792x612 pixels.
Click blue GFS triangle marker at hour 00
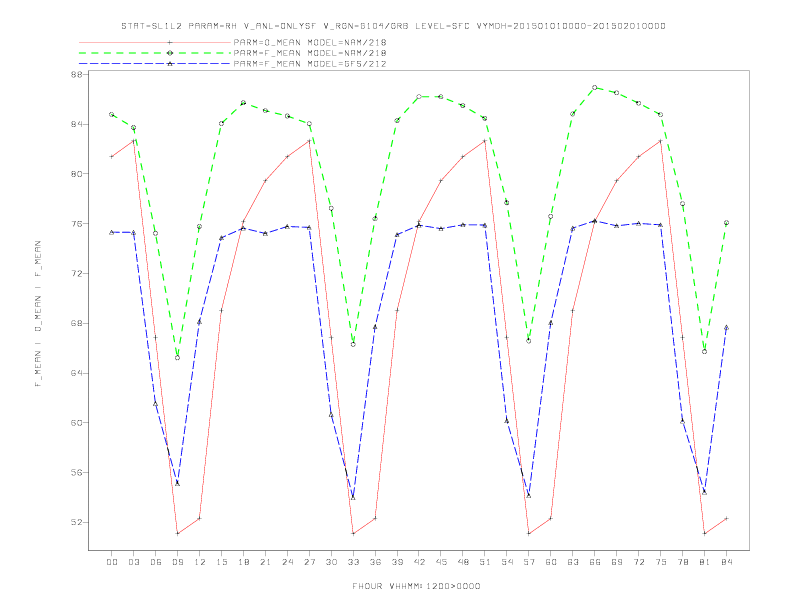[x=112, y=232]
